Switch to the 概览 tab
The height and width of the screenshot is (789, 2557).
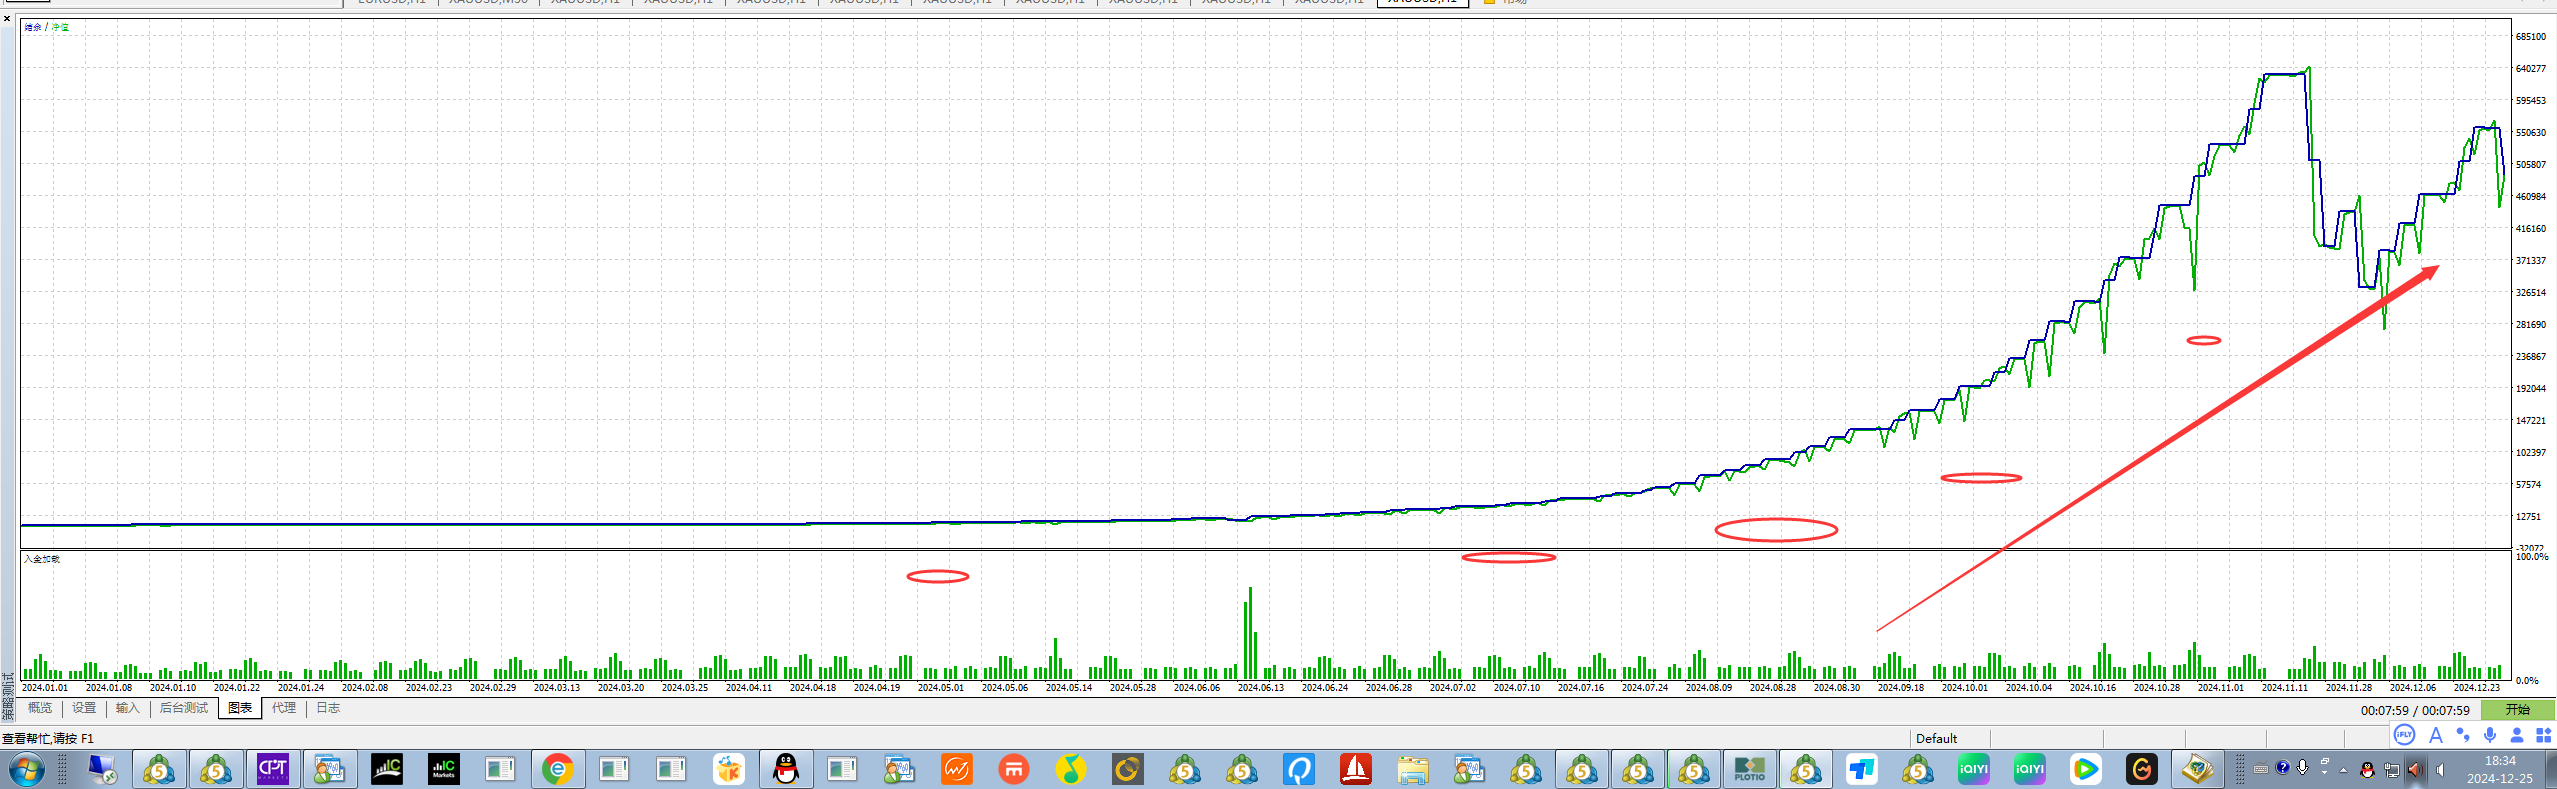(x=40, y=708)
